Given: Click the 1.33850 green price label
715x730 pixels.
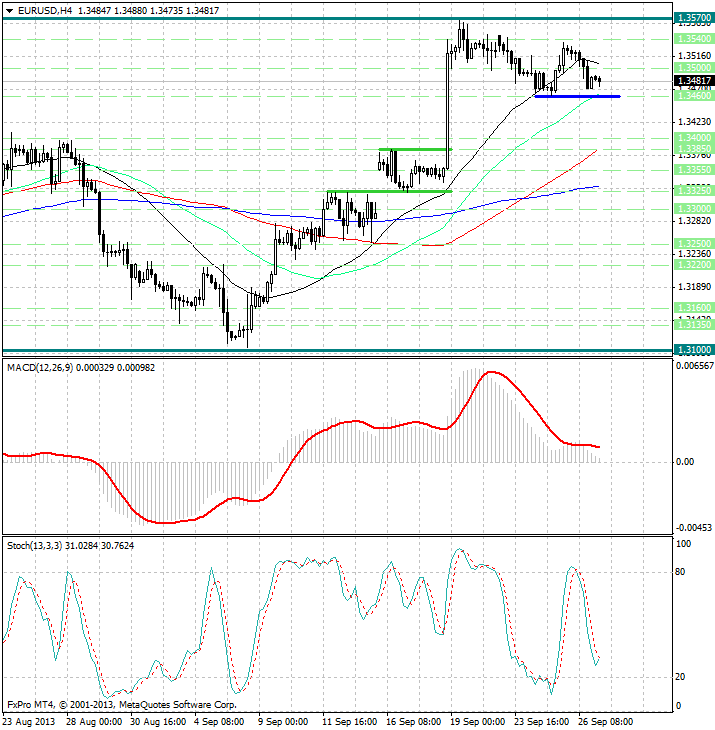Looking at the screenshot, I should coord(694,149).
